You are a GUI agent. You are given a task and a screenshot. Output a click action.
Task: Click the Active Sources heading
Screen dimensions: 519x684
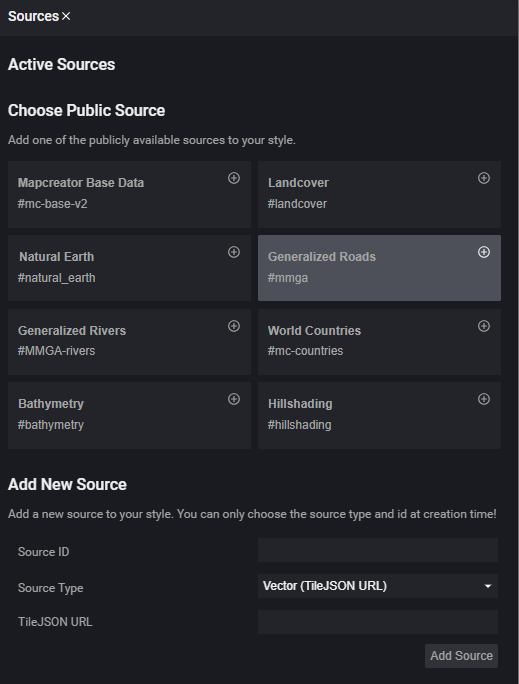coord(61,65)
